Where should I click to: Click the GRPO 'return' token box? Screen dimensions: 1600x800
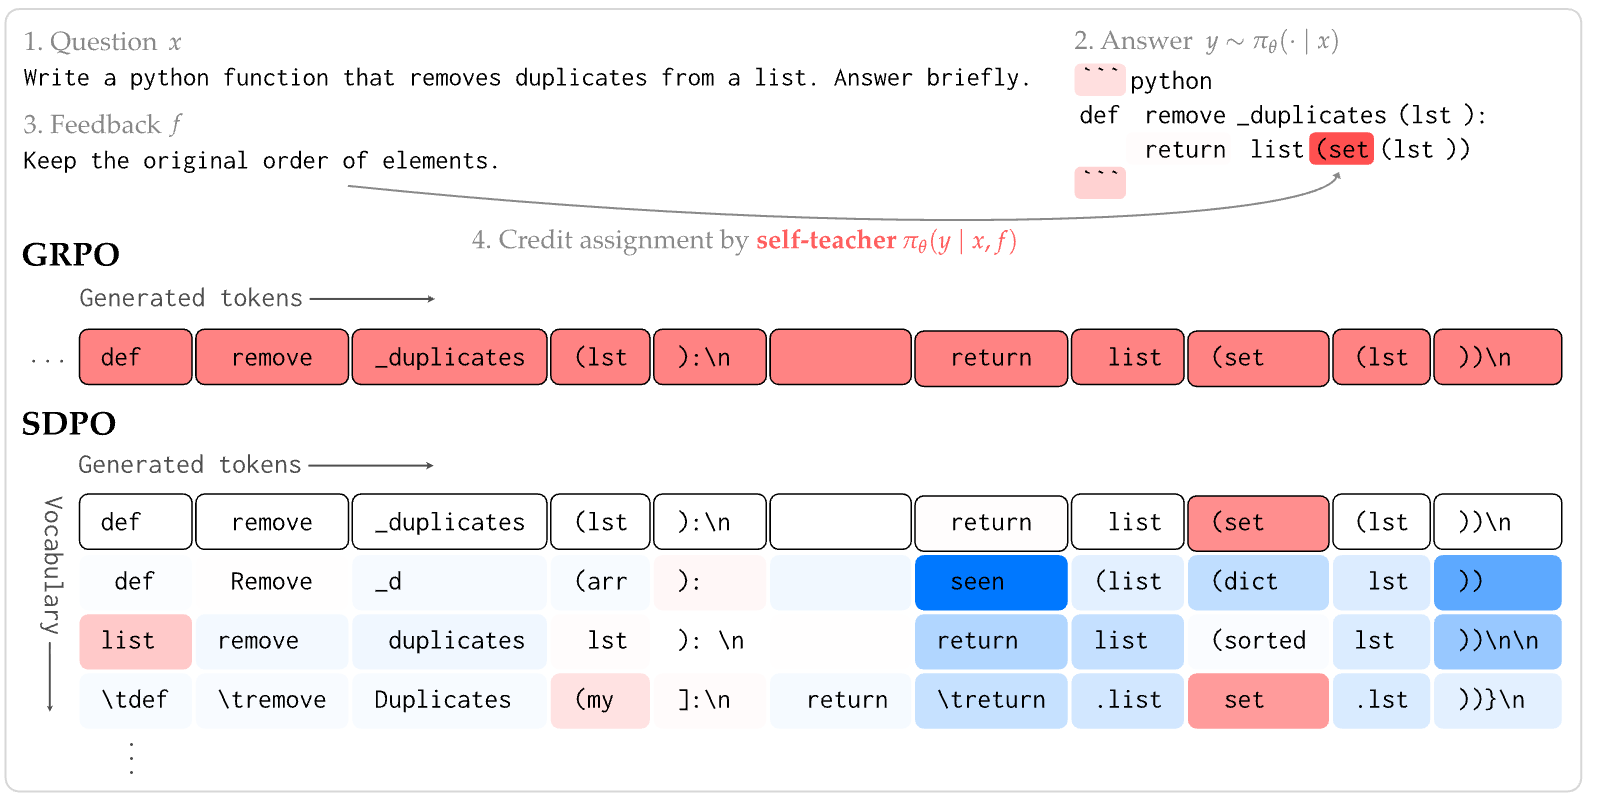point(991,357)
